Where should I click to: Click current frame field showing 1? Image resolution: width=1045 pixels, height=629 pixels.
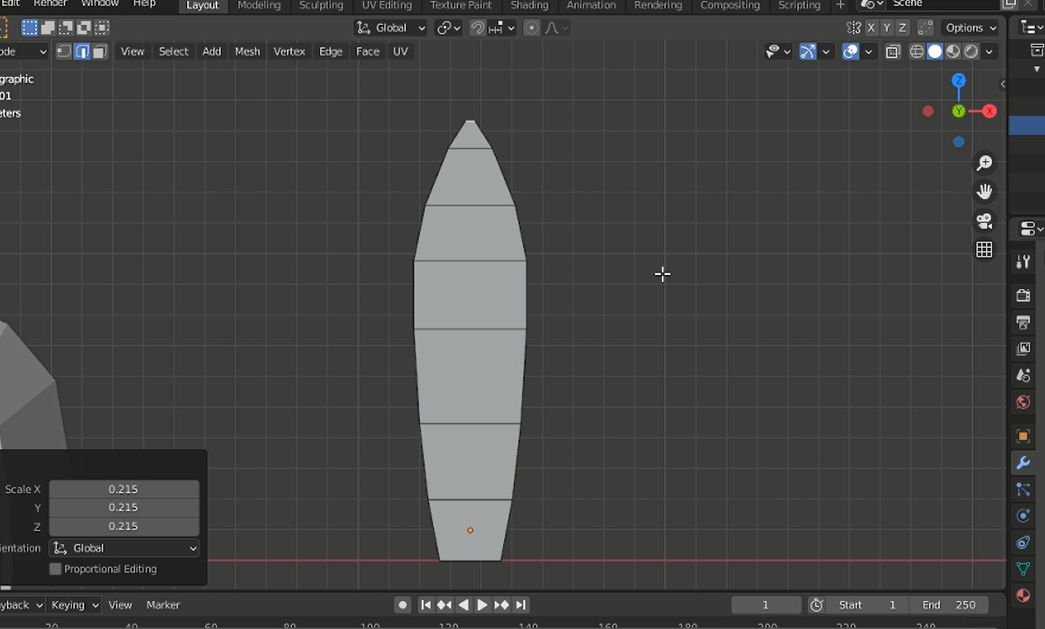(x=766, y=605)
